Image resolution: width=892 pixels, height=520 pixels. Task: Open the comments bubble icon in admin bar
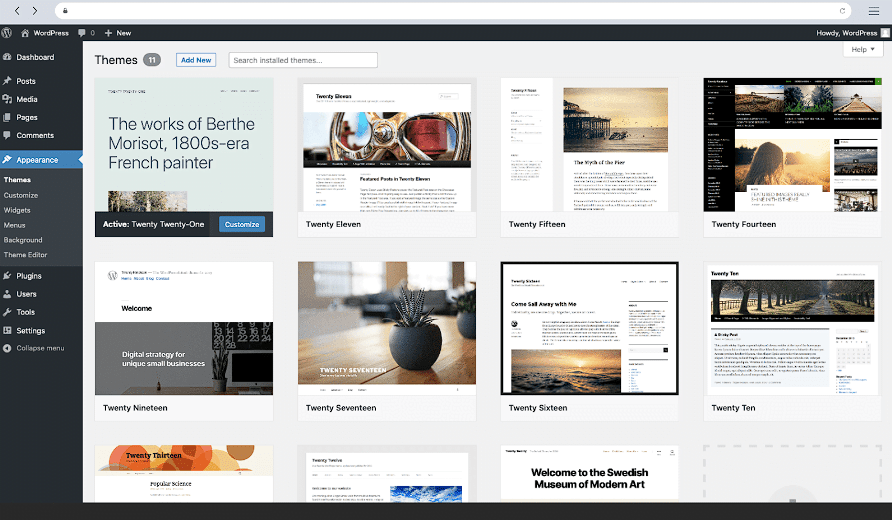point(82,33)
